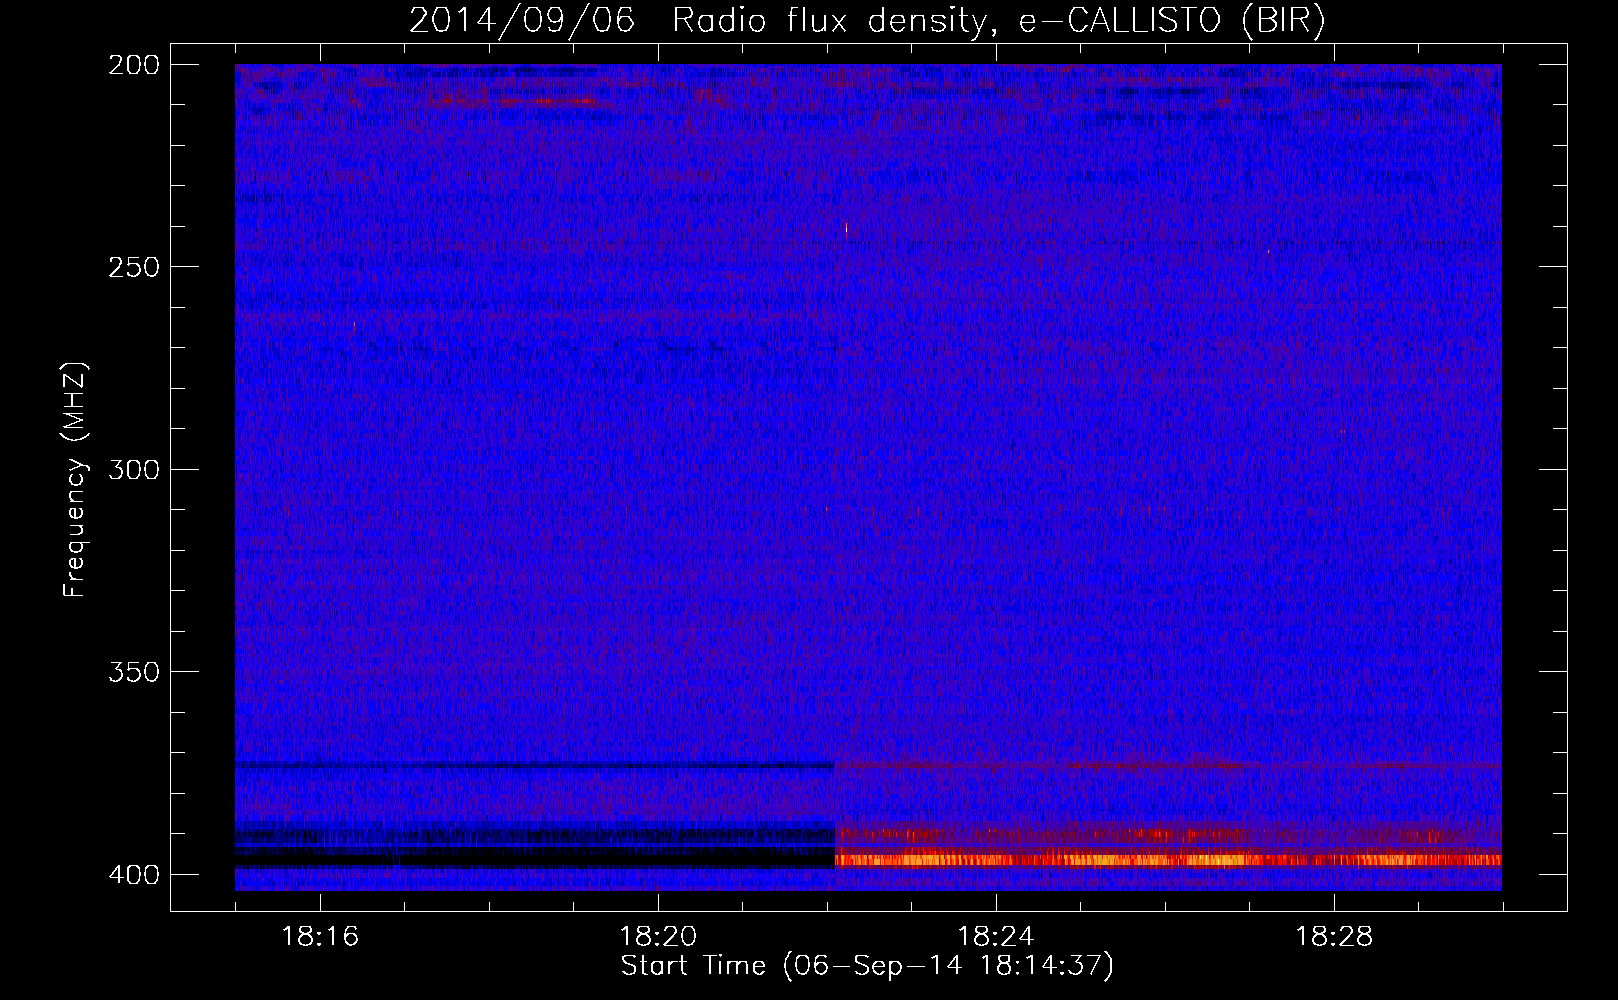Click the 18:28 time tick label
The image size is (1618, 1000).
[1334, 936]
